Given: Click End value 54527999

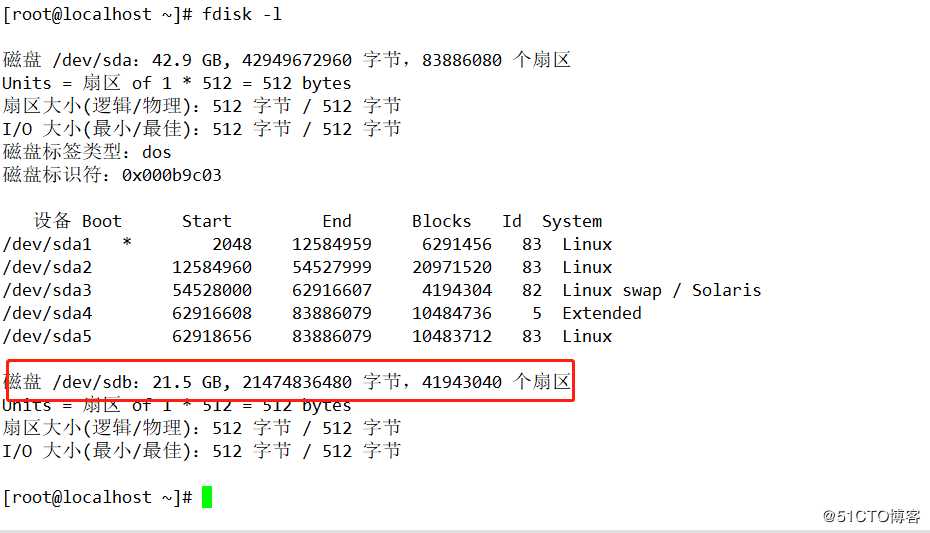Looking at the screenshot, I should pyautogui.click(x=332, y=267).
